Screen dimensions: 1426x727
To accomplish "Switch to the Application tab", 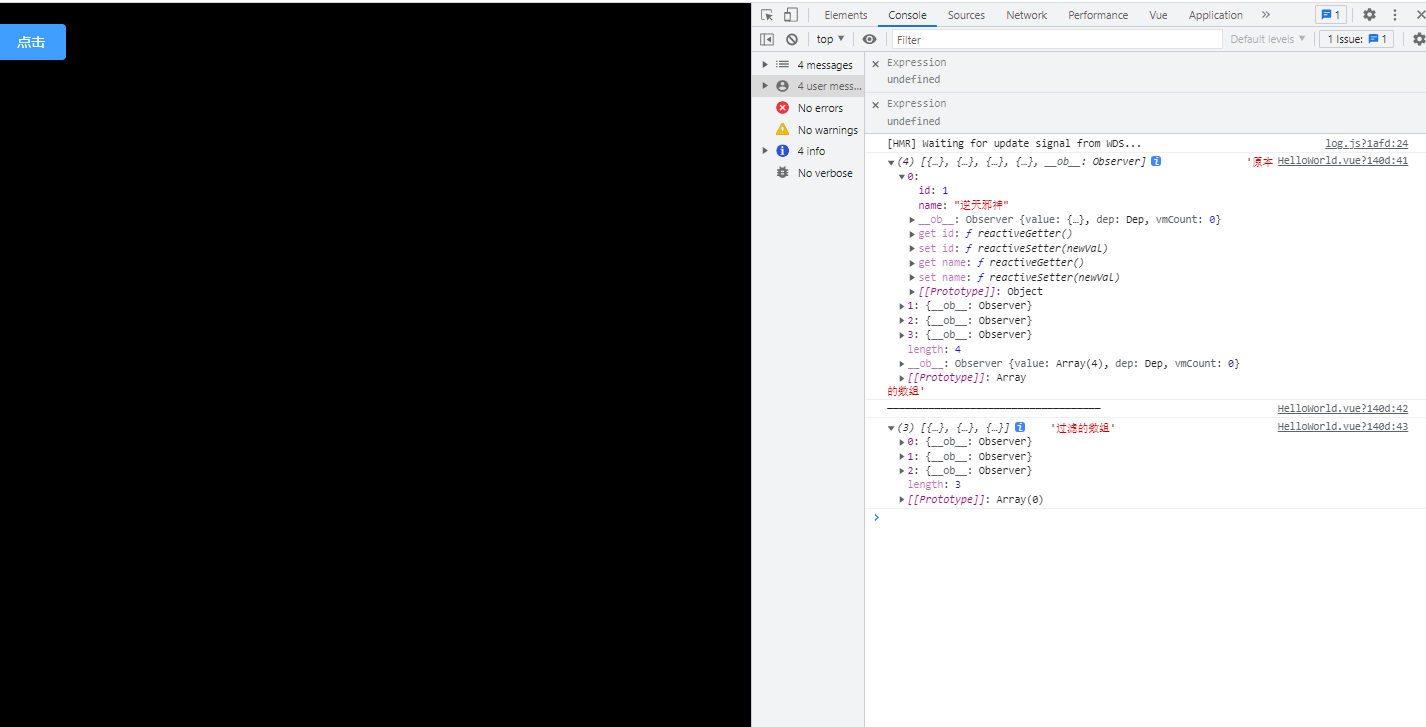I will 1215,15.
